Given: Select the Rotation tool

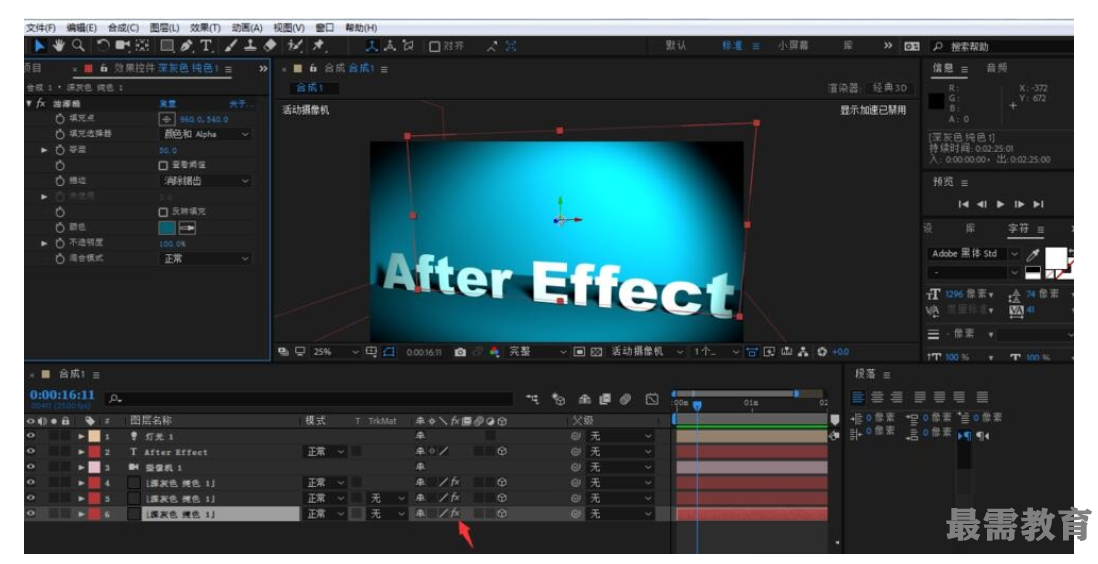Looking at the screenshot, I should pyautogui.click(x=103, y=46).
